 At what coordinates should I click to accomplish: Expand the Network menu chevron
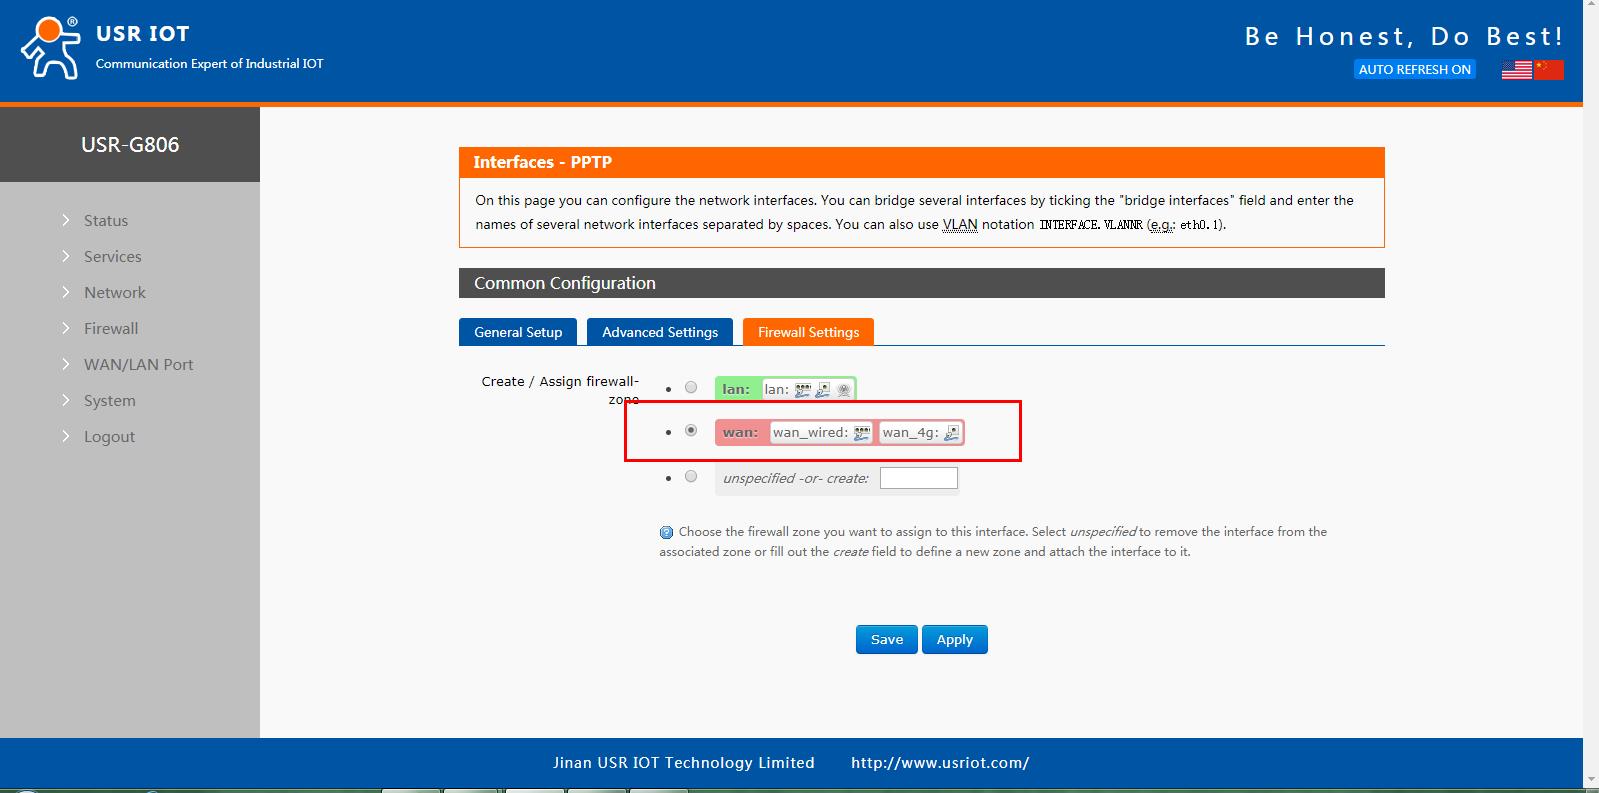[66, 292]
